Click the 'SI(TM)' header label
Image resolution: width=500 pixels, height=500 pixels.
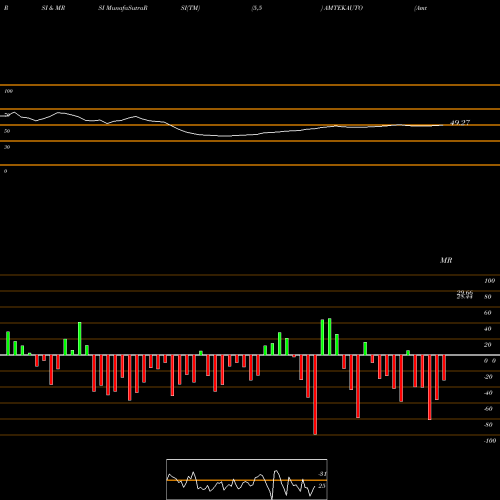click(190, 8)
